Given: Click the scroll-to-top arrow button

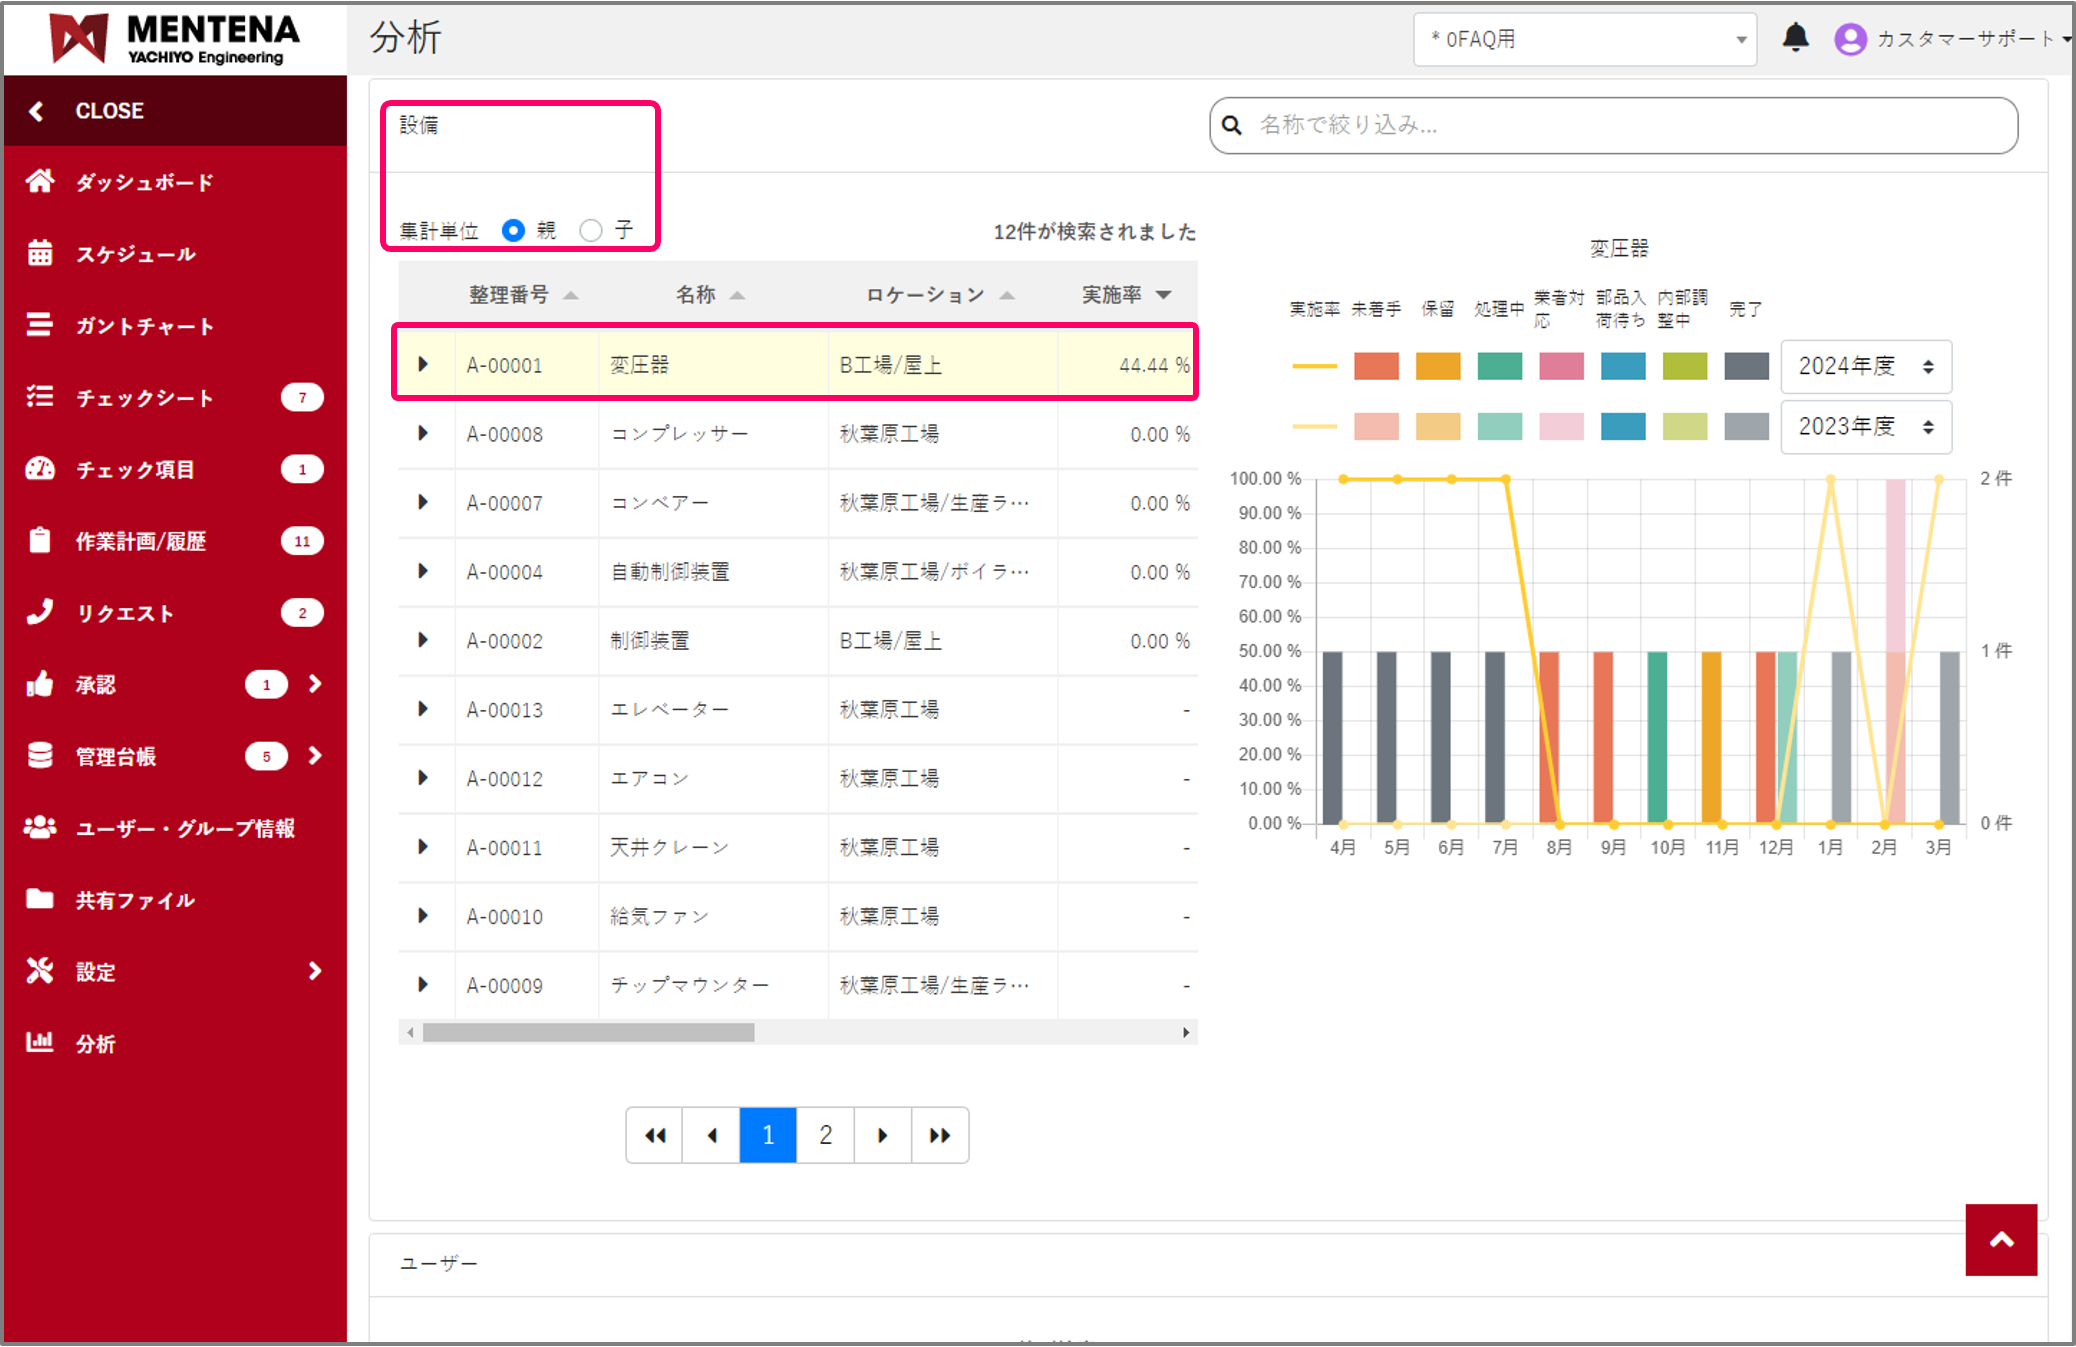Looking at the screenshot, I should [2000, 1239].
